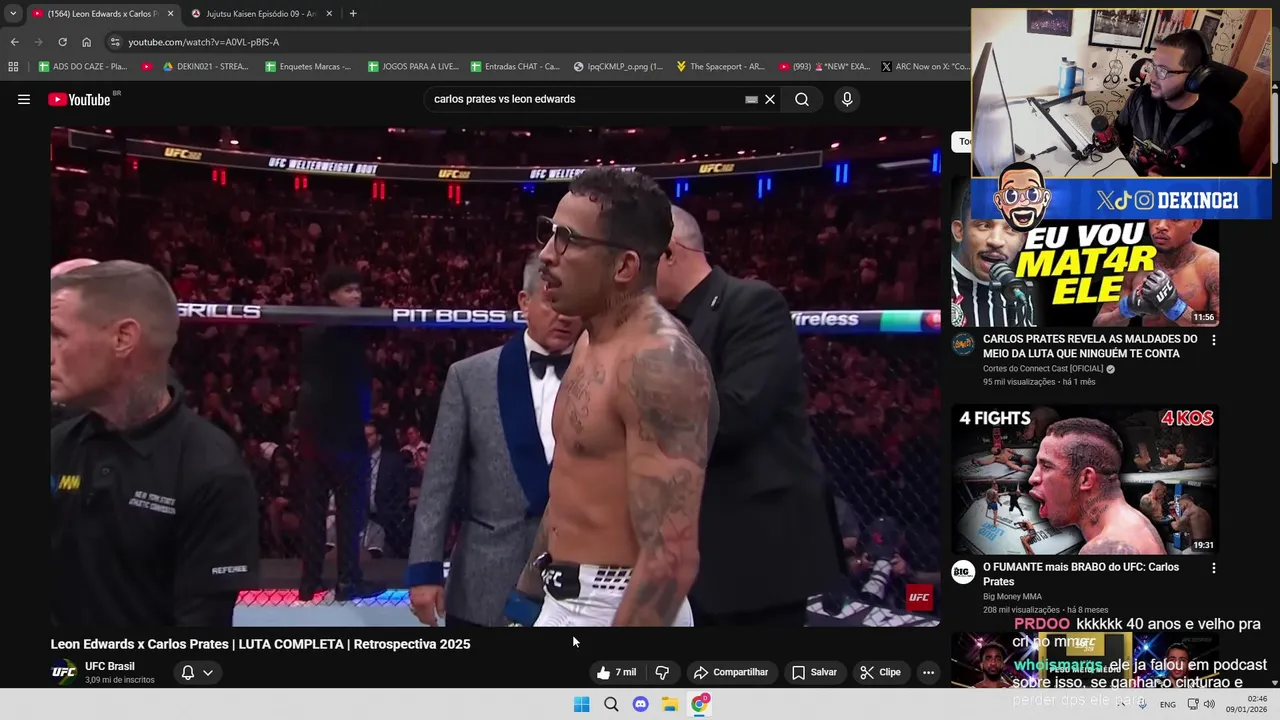Open the on-screen keyboard icon in search
1280x720 pixels.
pyautogui.click(x=751, y=99)
